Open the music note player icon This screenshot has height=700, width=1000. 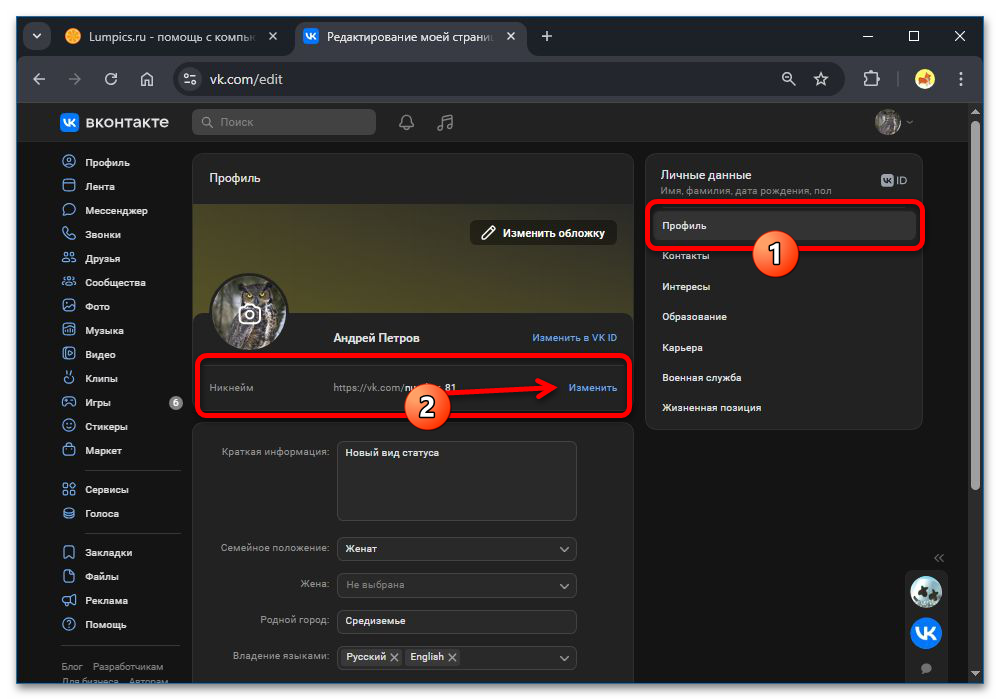(x=445, y=122)
